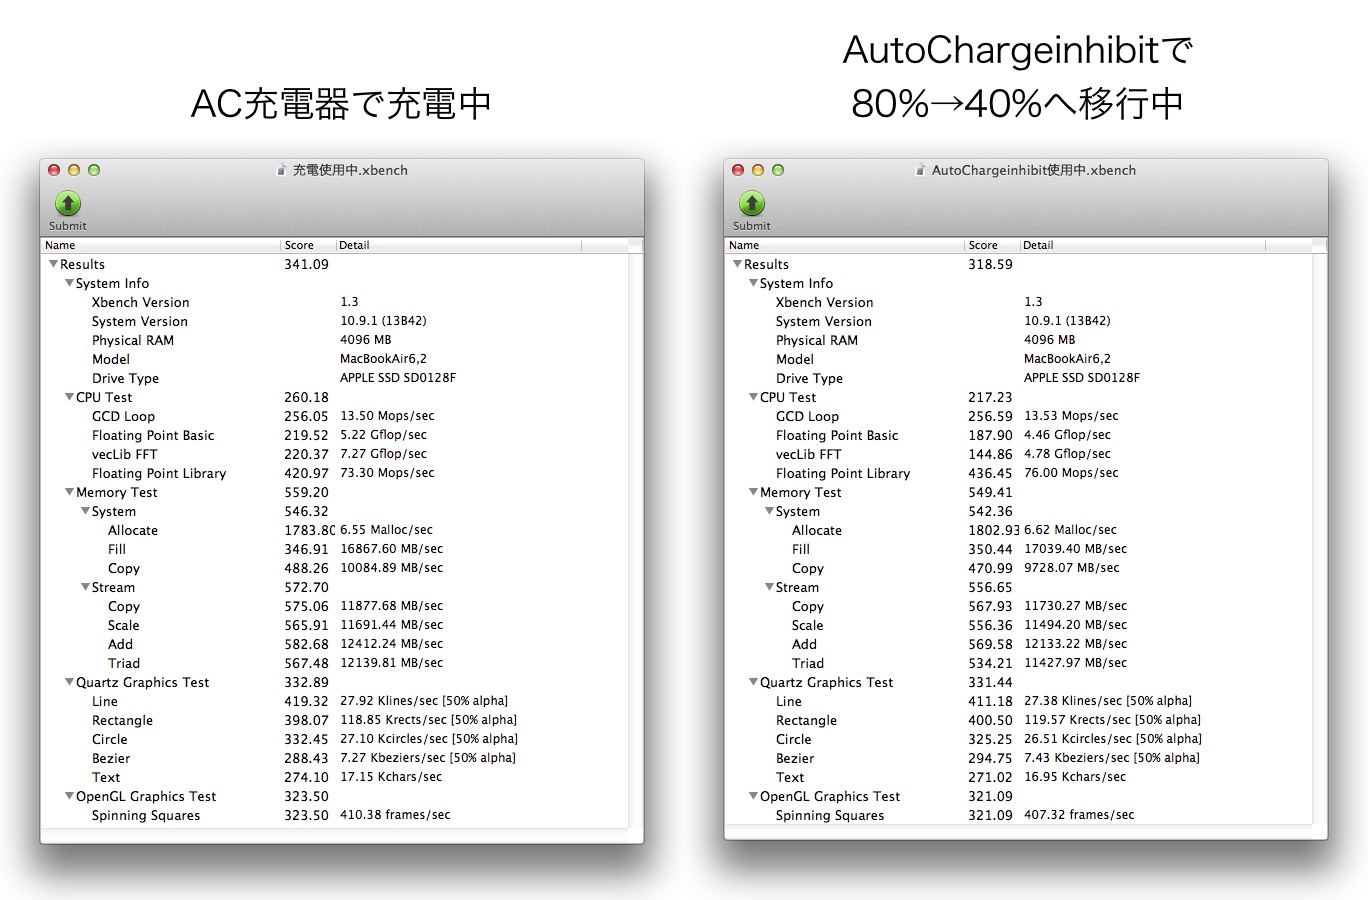This screenshot has width=1368, height=900.
Task: Click document proxy icon of 充電使用中.xbench title
Action: click(x=282, y=170)
